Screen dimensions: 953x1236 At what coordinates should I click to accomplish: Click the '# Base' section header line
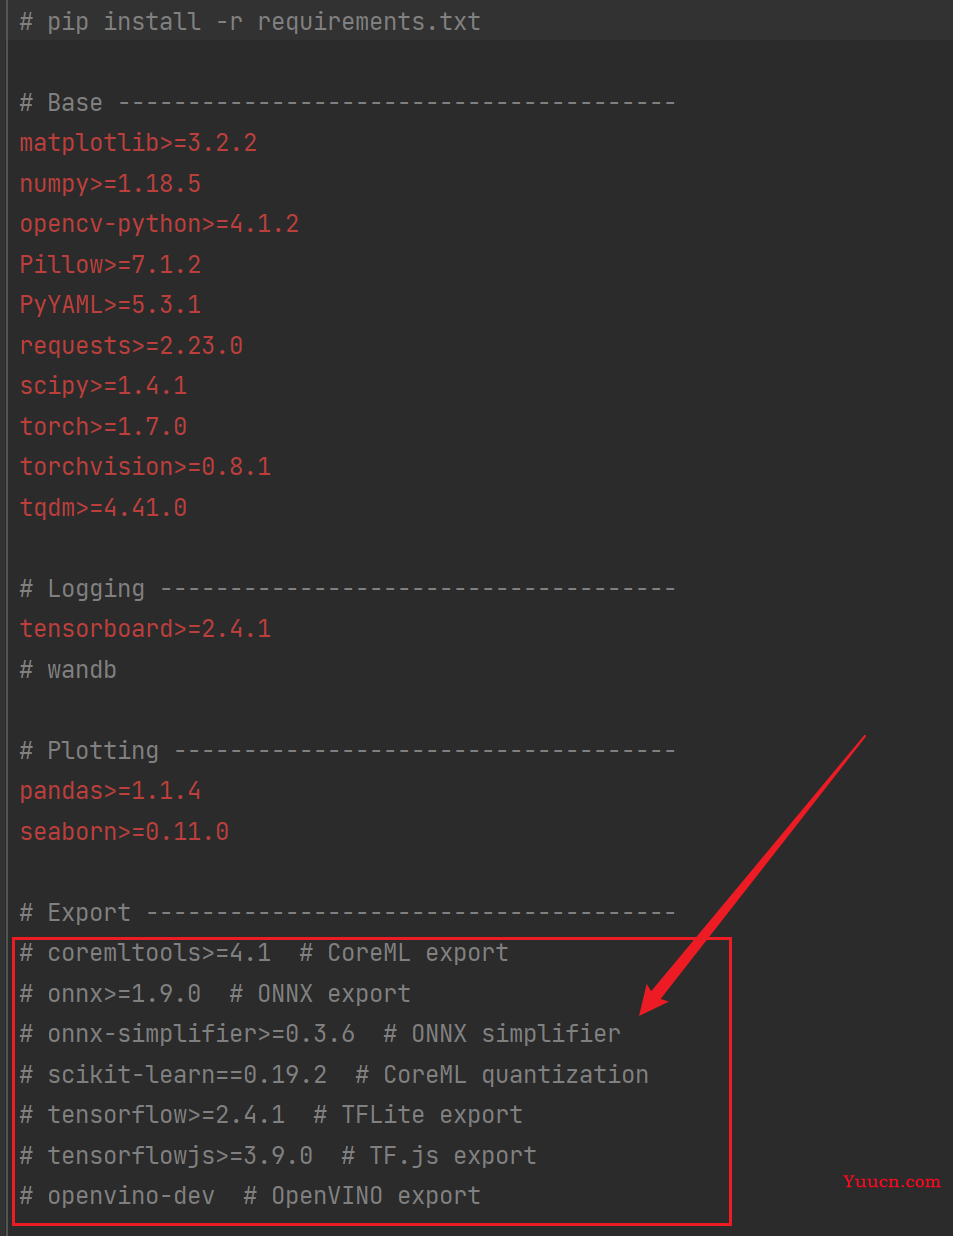[x=347, y=102]
